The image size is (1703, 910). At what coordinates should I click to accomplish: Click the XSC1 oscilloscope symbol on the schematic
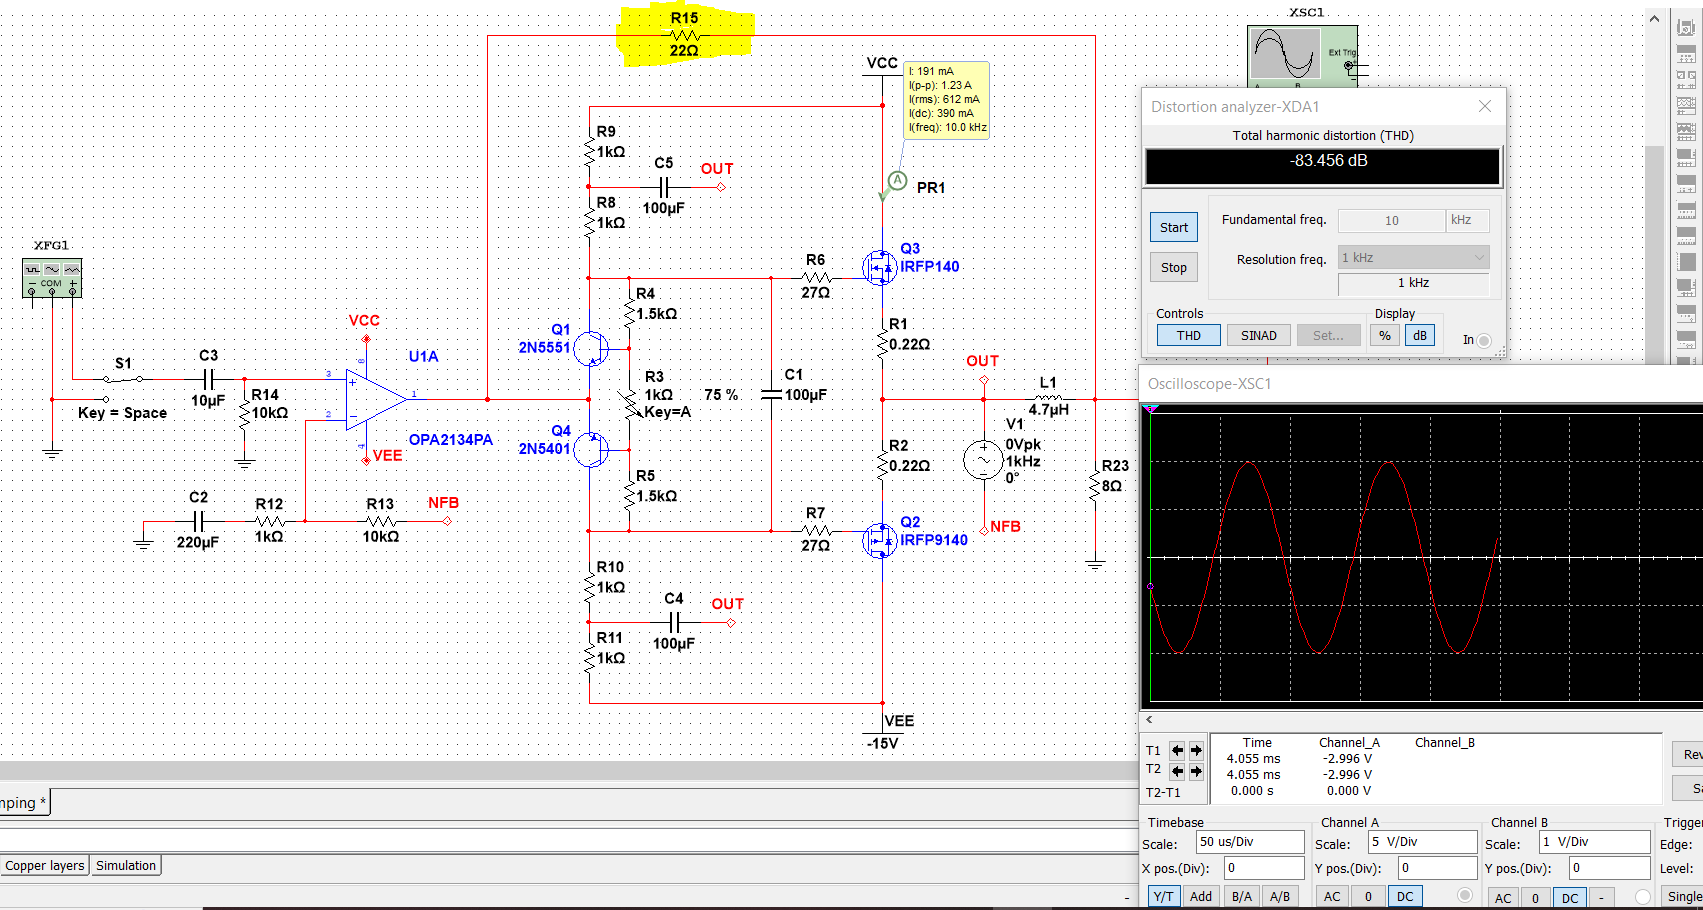[x=1302, y=55]
